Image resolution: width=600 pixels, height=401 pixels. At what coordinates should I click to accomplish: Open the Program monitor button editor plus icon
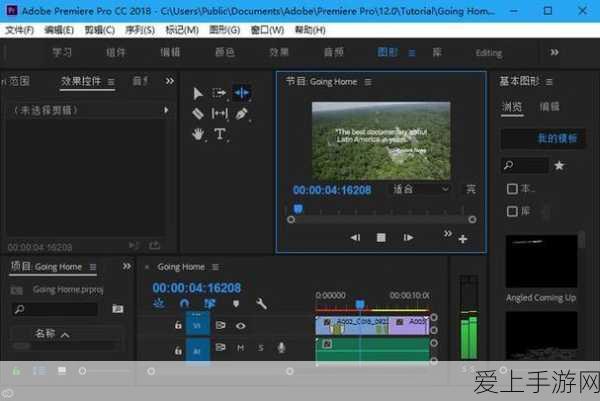click(463, 239)
